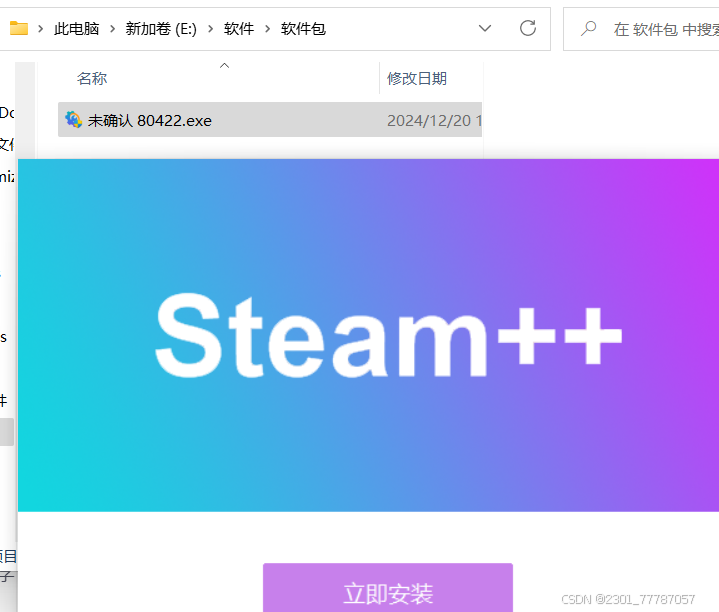Click the 未确认 80422.exe file icon
719x612 pixels.
point(73,120)
